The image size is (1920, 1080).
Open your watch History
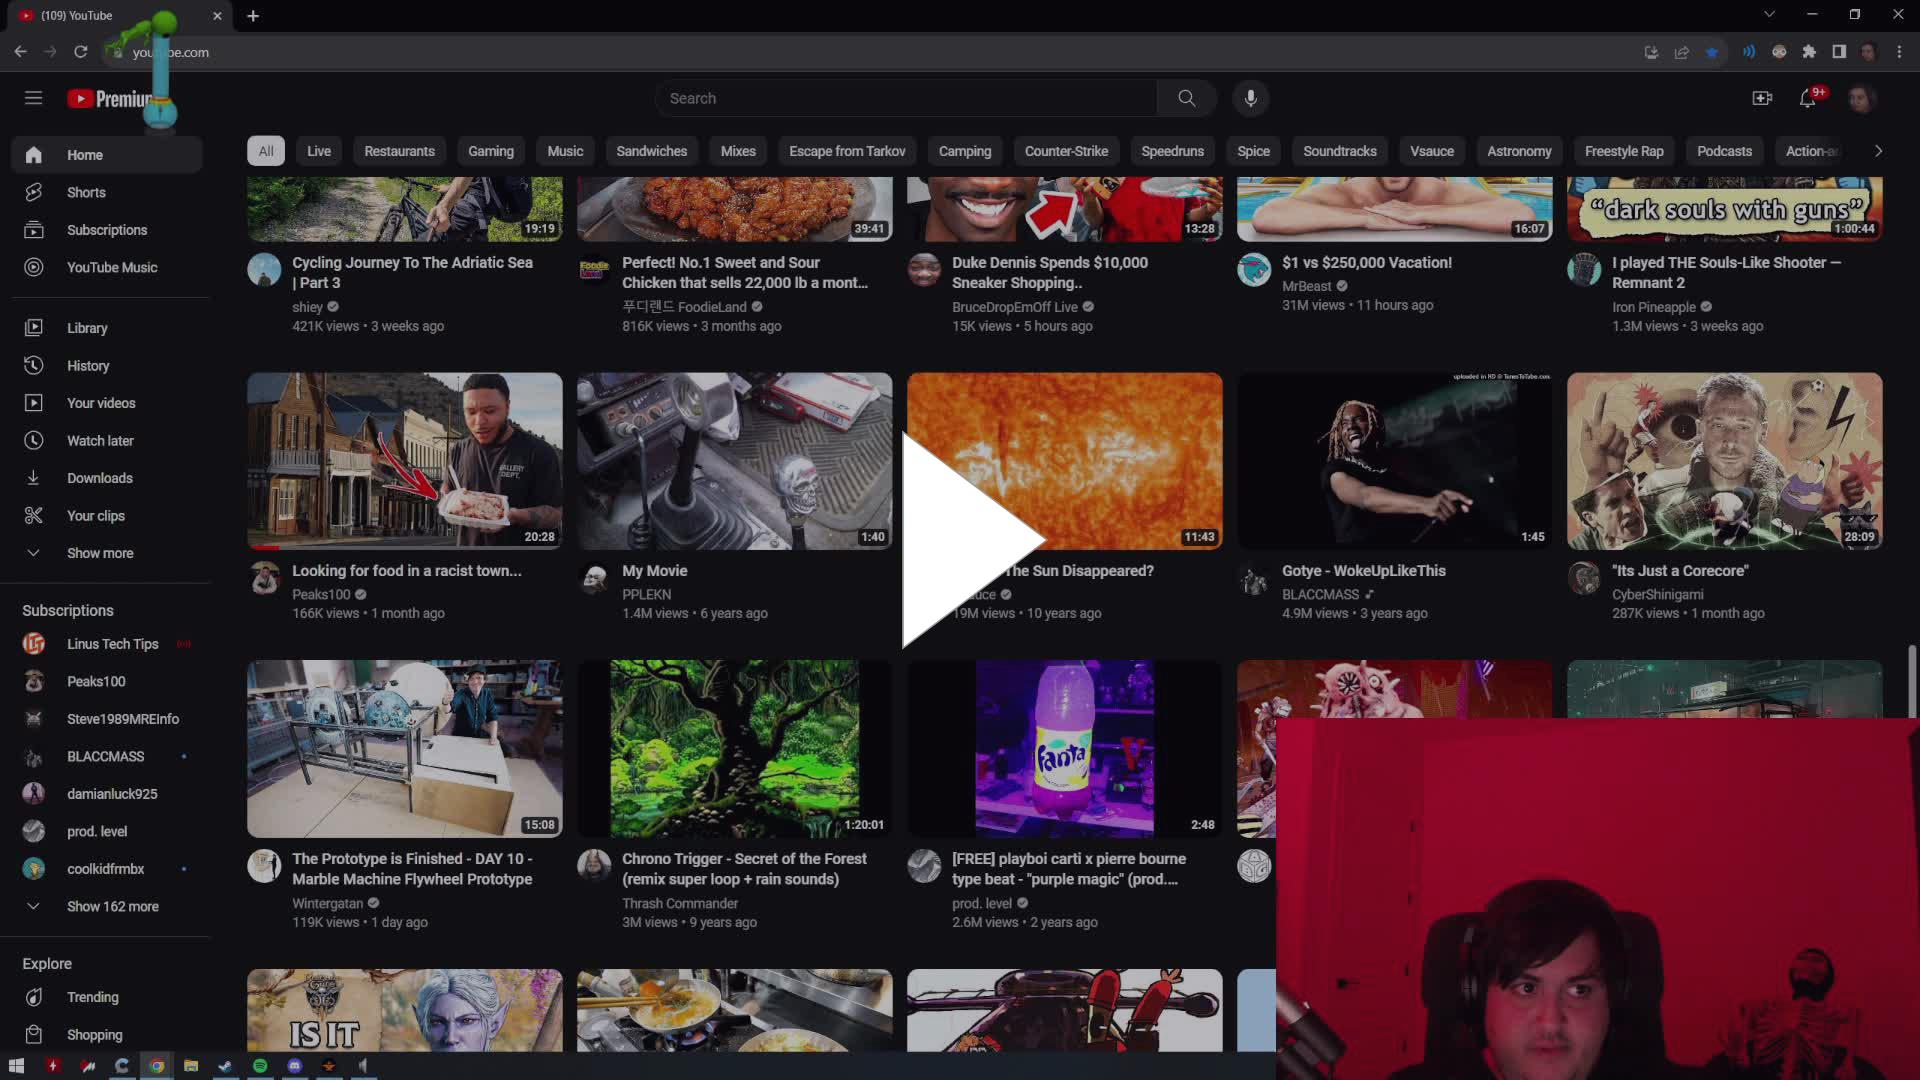tap(89, 365)
